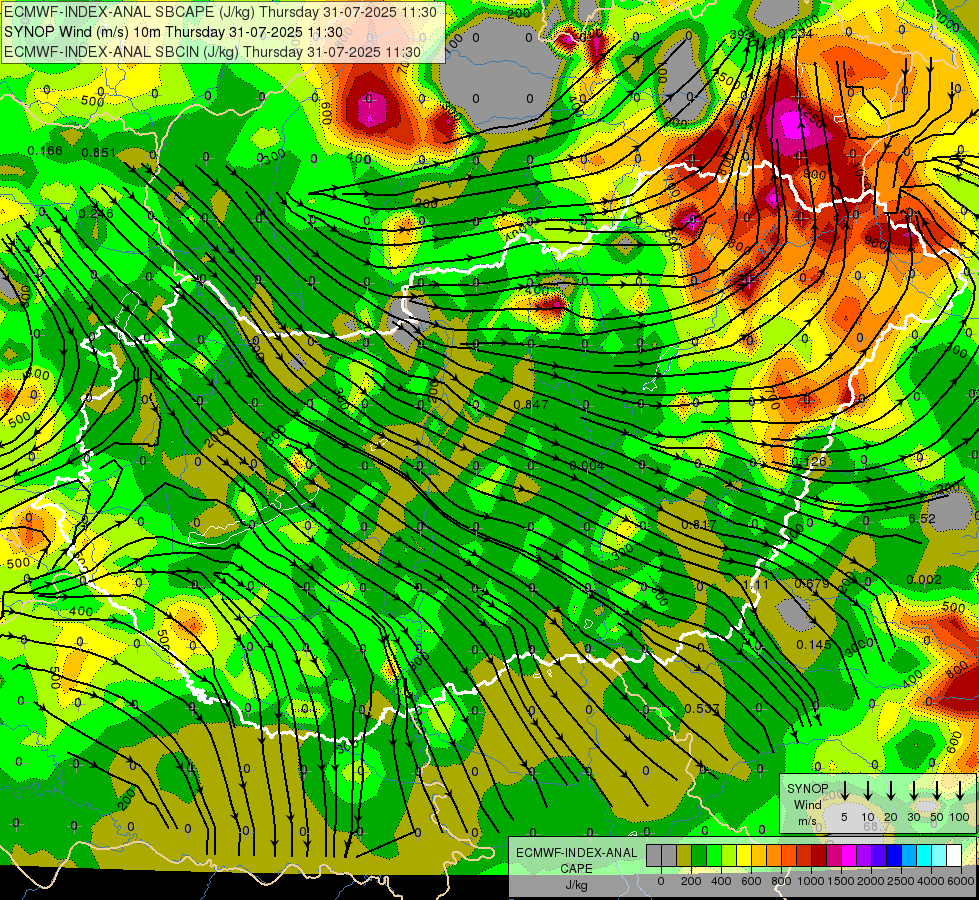Click the 5 m/s wind arrow in legend
This screenshot has width=979, height=900.
pos(845,791)
